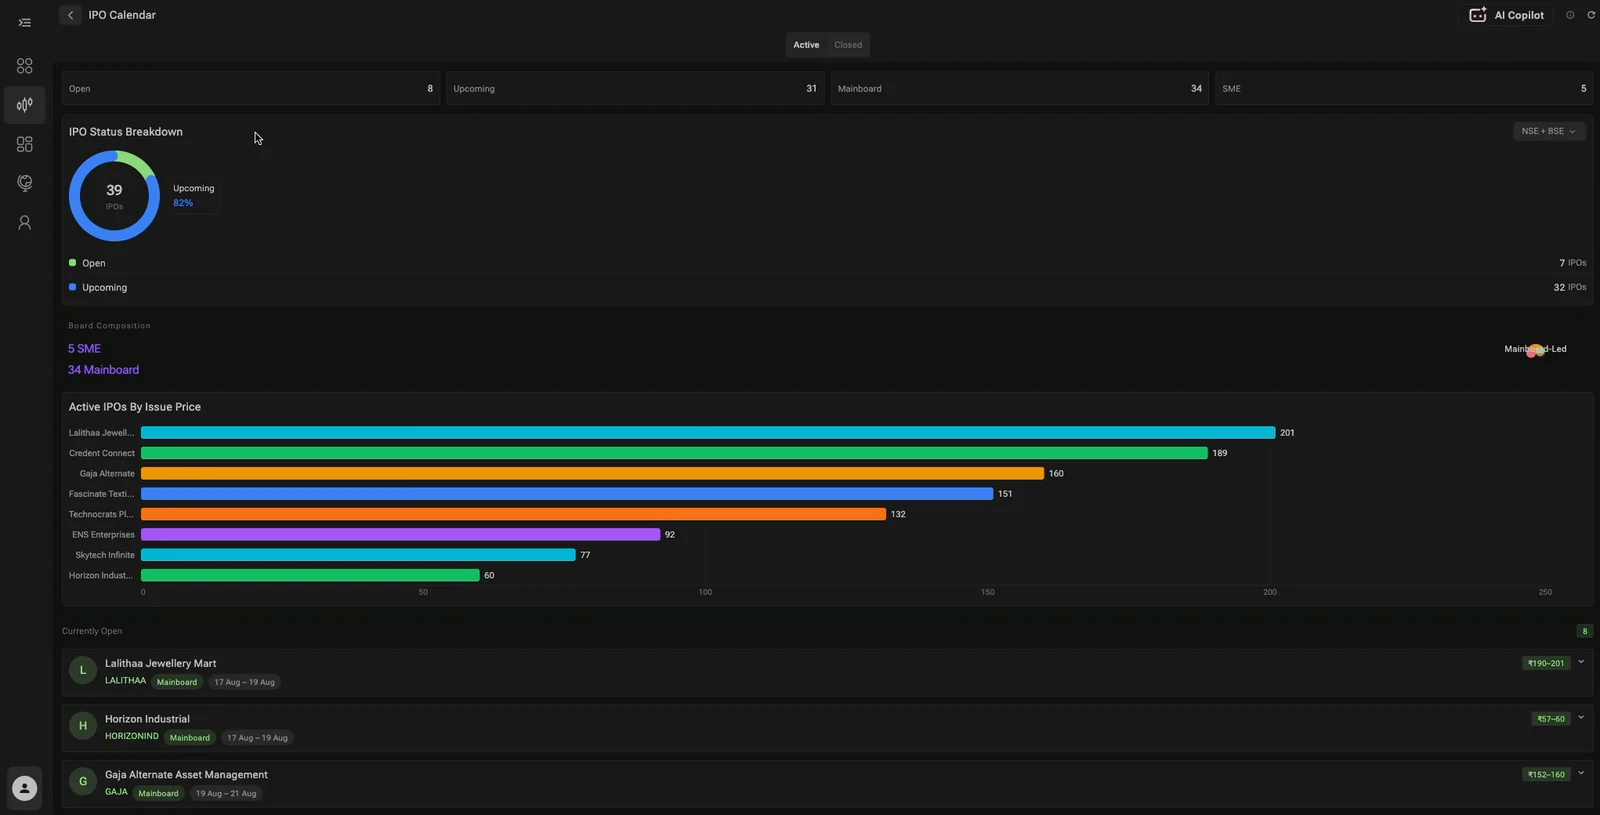This screenshot has height=815, width=1600.
Task: Click the Mainboard tag on Horizon Industrial
Action: point(190,738)
